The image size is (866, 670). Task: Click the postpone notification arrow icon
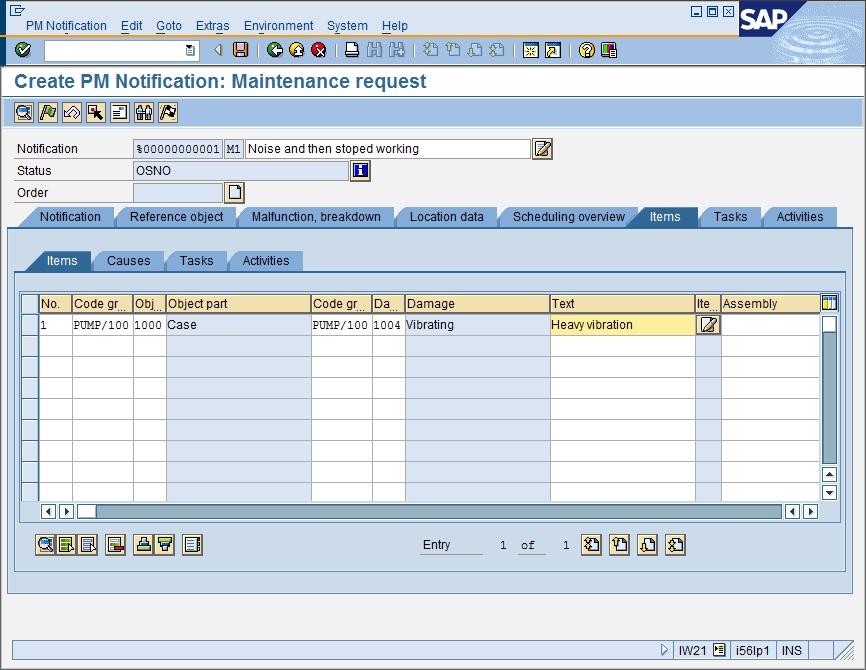tap(72, 113)
